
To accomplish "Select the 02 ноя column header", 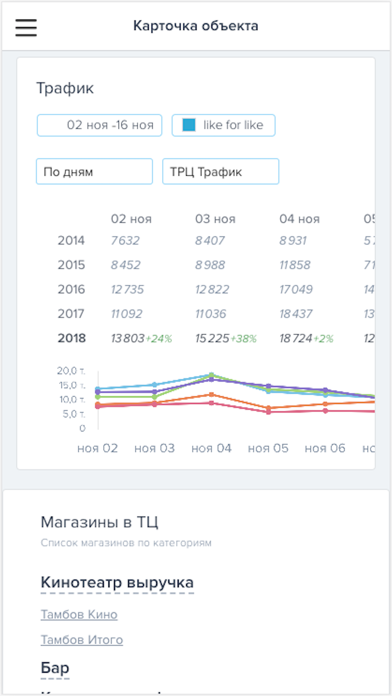I will [x=131, y=219].
